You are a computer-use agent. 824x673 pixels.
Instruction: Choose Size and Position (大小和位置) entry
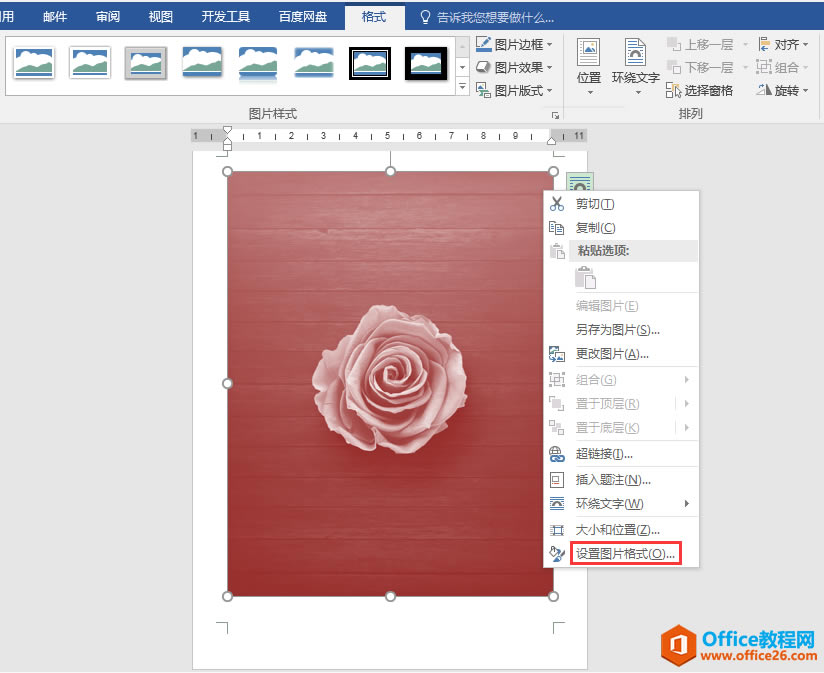tap(621, 530)
